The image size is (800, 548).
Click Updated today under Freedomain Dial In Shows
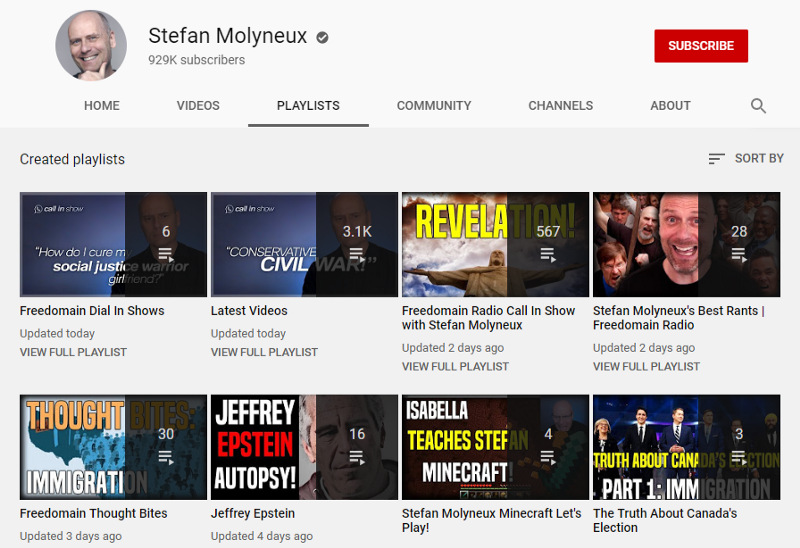(57, 333)
